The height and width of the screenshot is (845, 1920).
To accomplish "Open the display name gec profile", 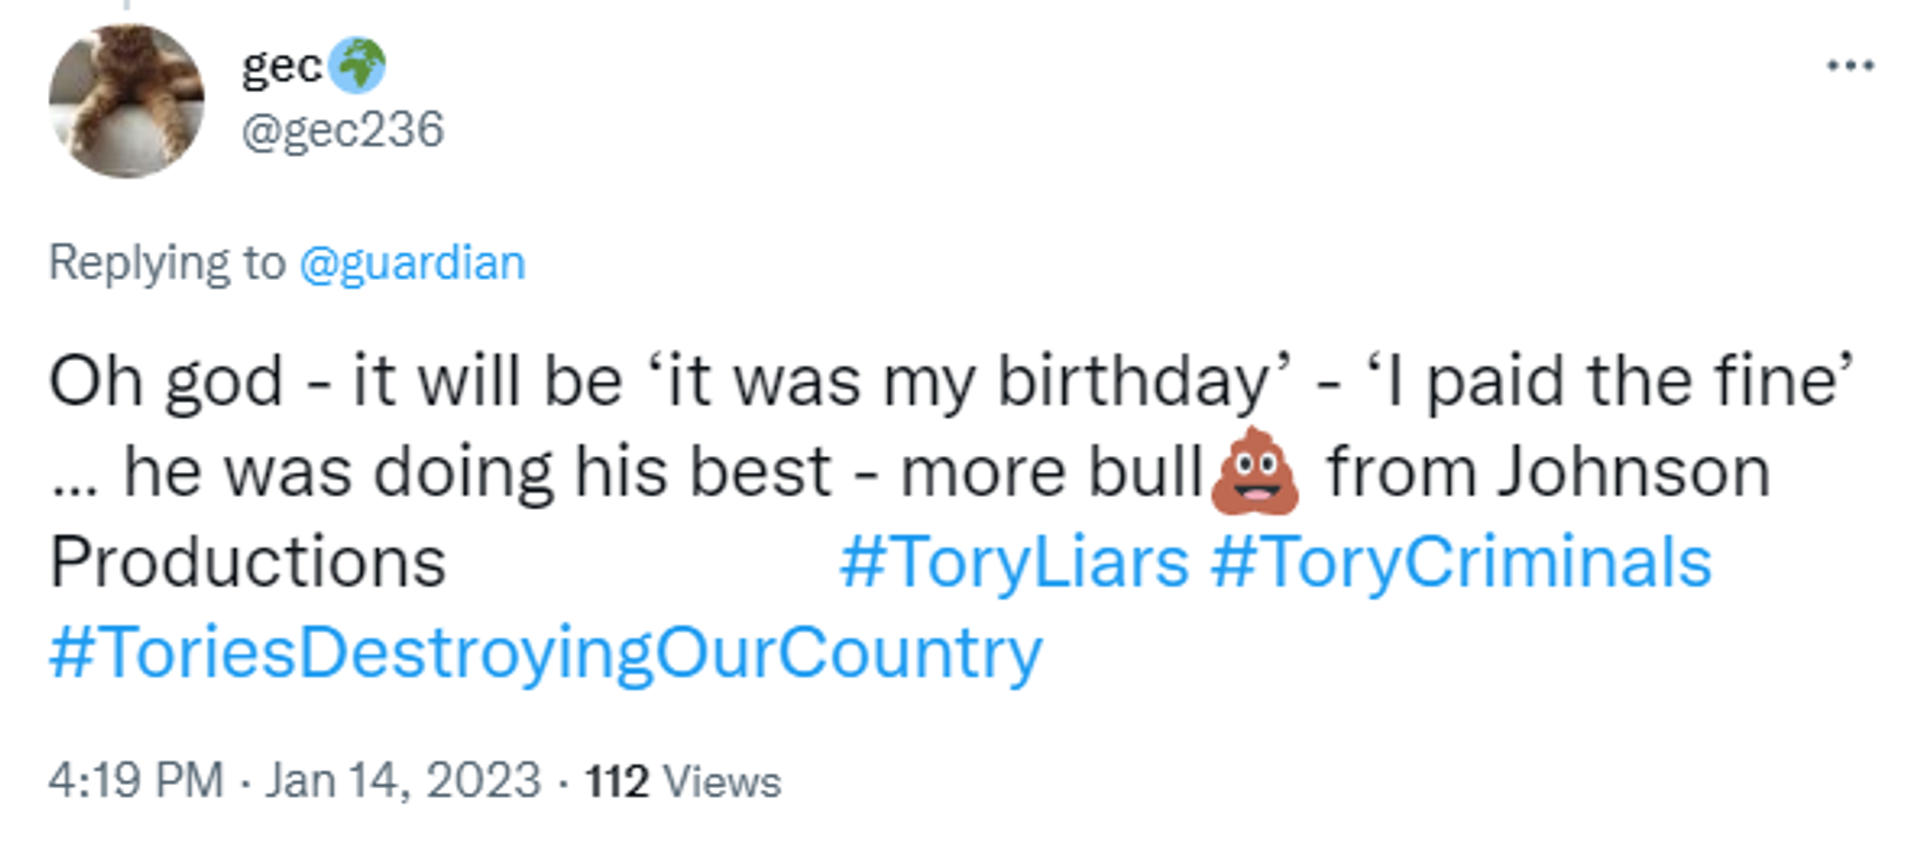I will tap(282, 67).
